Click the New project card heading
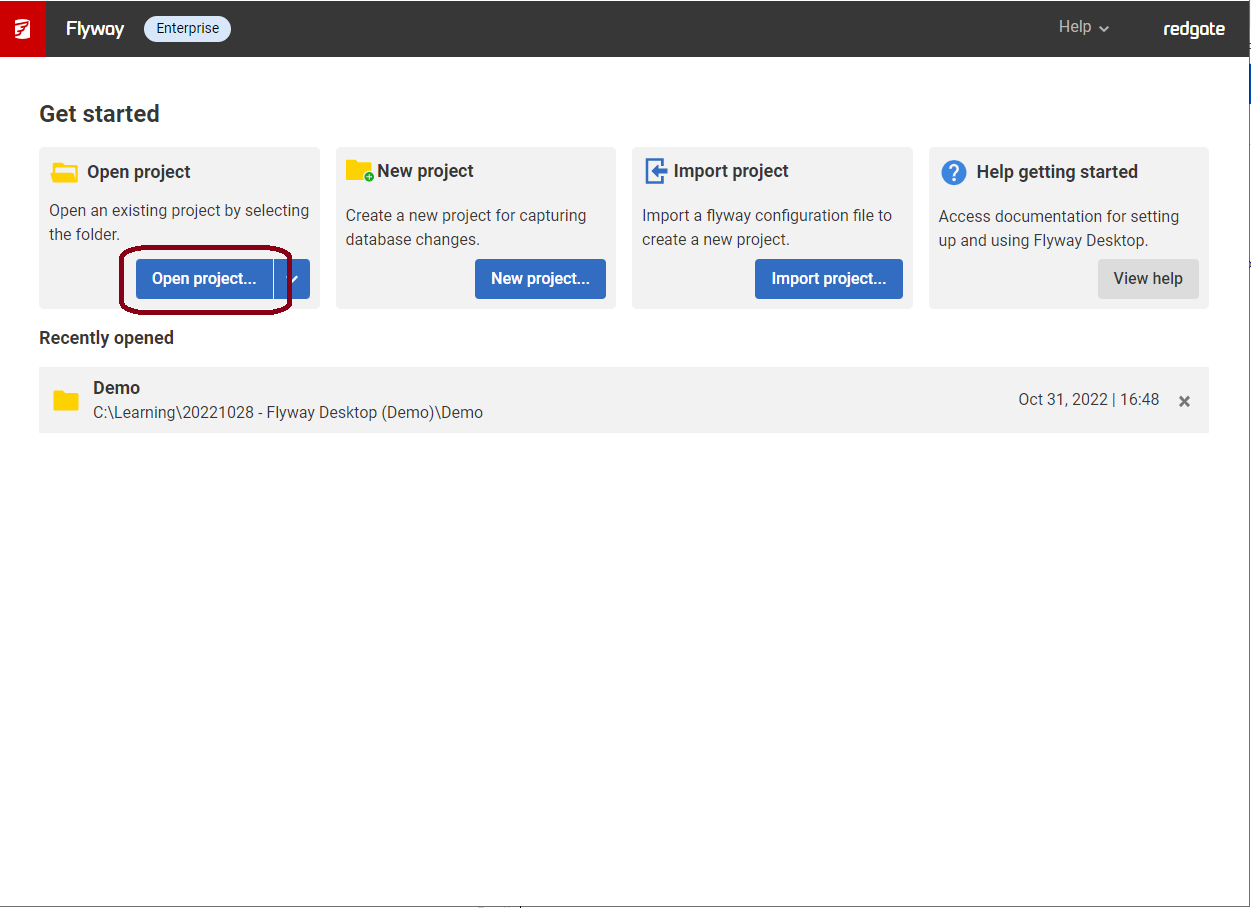Viewport: 1251px width, 908px height. tap(425, 171)
